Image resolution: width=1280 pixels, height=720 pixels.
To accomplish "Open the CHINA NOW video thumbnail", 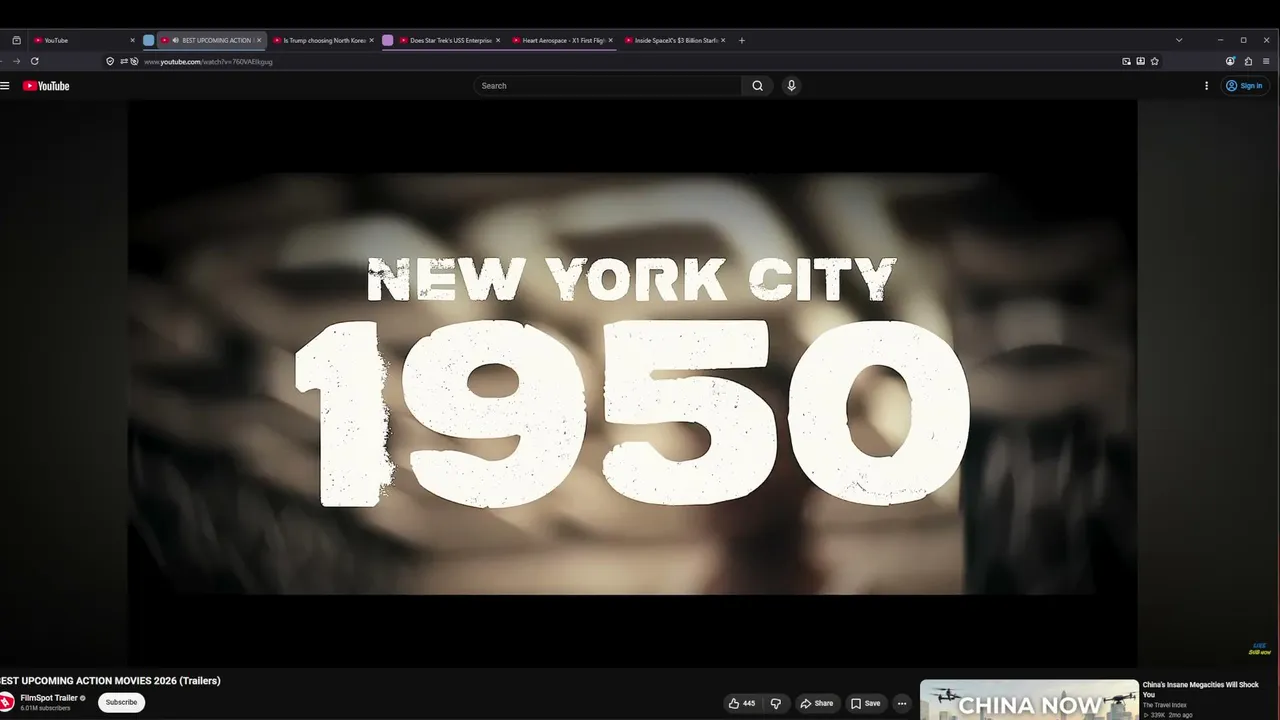I will pyautogui.click(x=1029, y=700).
